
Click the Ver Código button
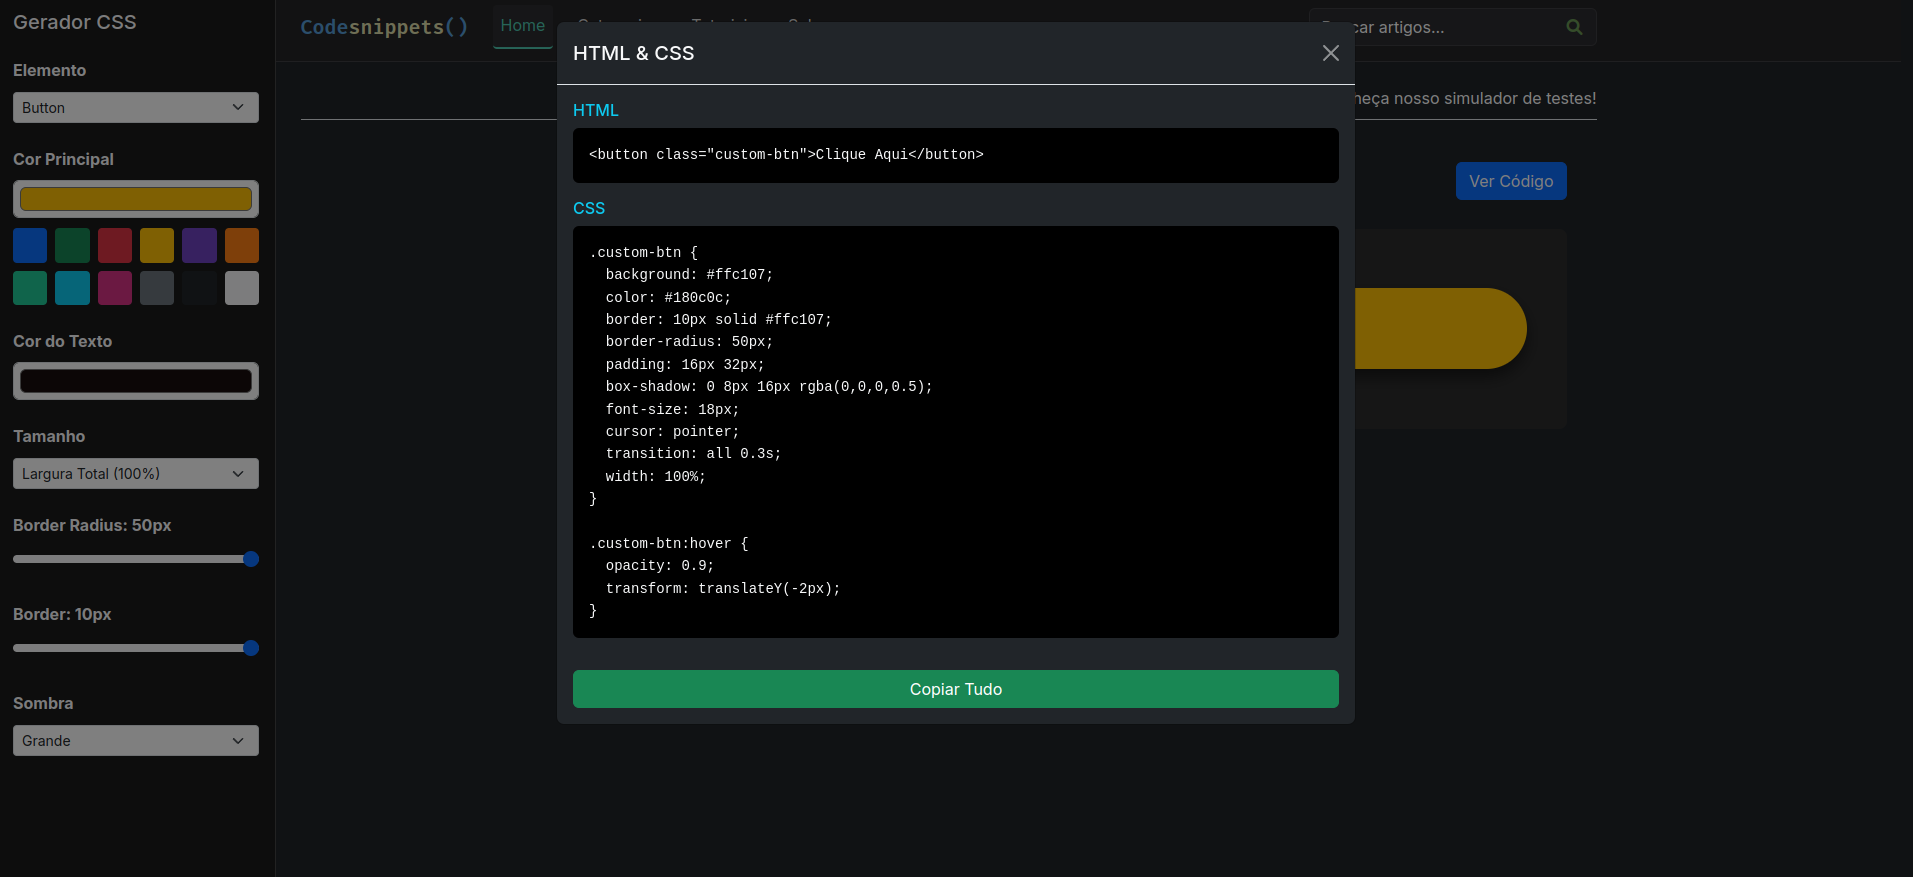[x=1511, y=181]
